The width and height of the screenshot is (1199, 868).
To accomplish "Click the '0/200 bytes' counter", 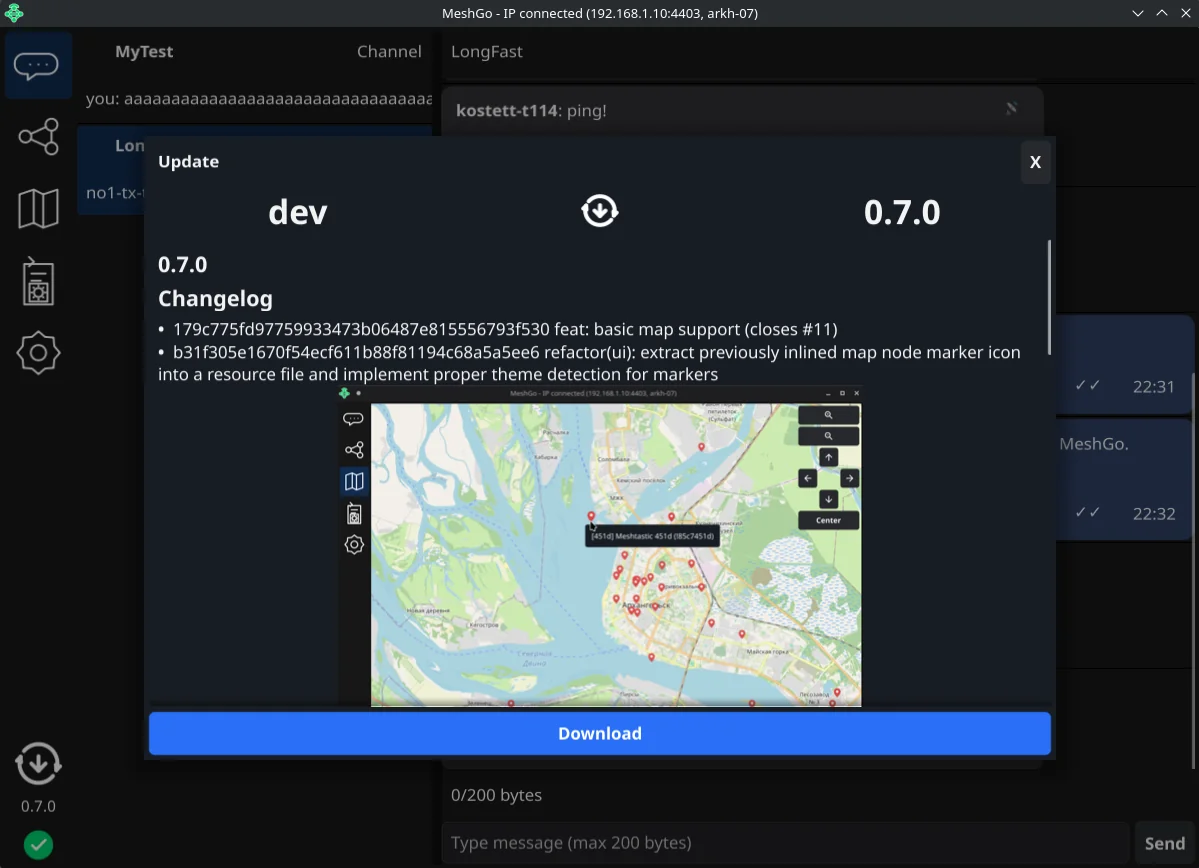I will pyautogui.click(x=496, y=795).
